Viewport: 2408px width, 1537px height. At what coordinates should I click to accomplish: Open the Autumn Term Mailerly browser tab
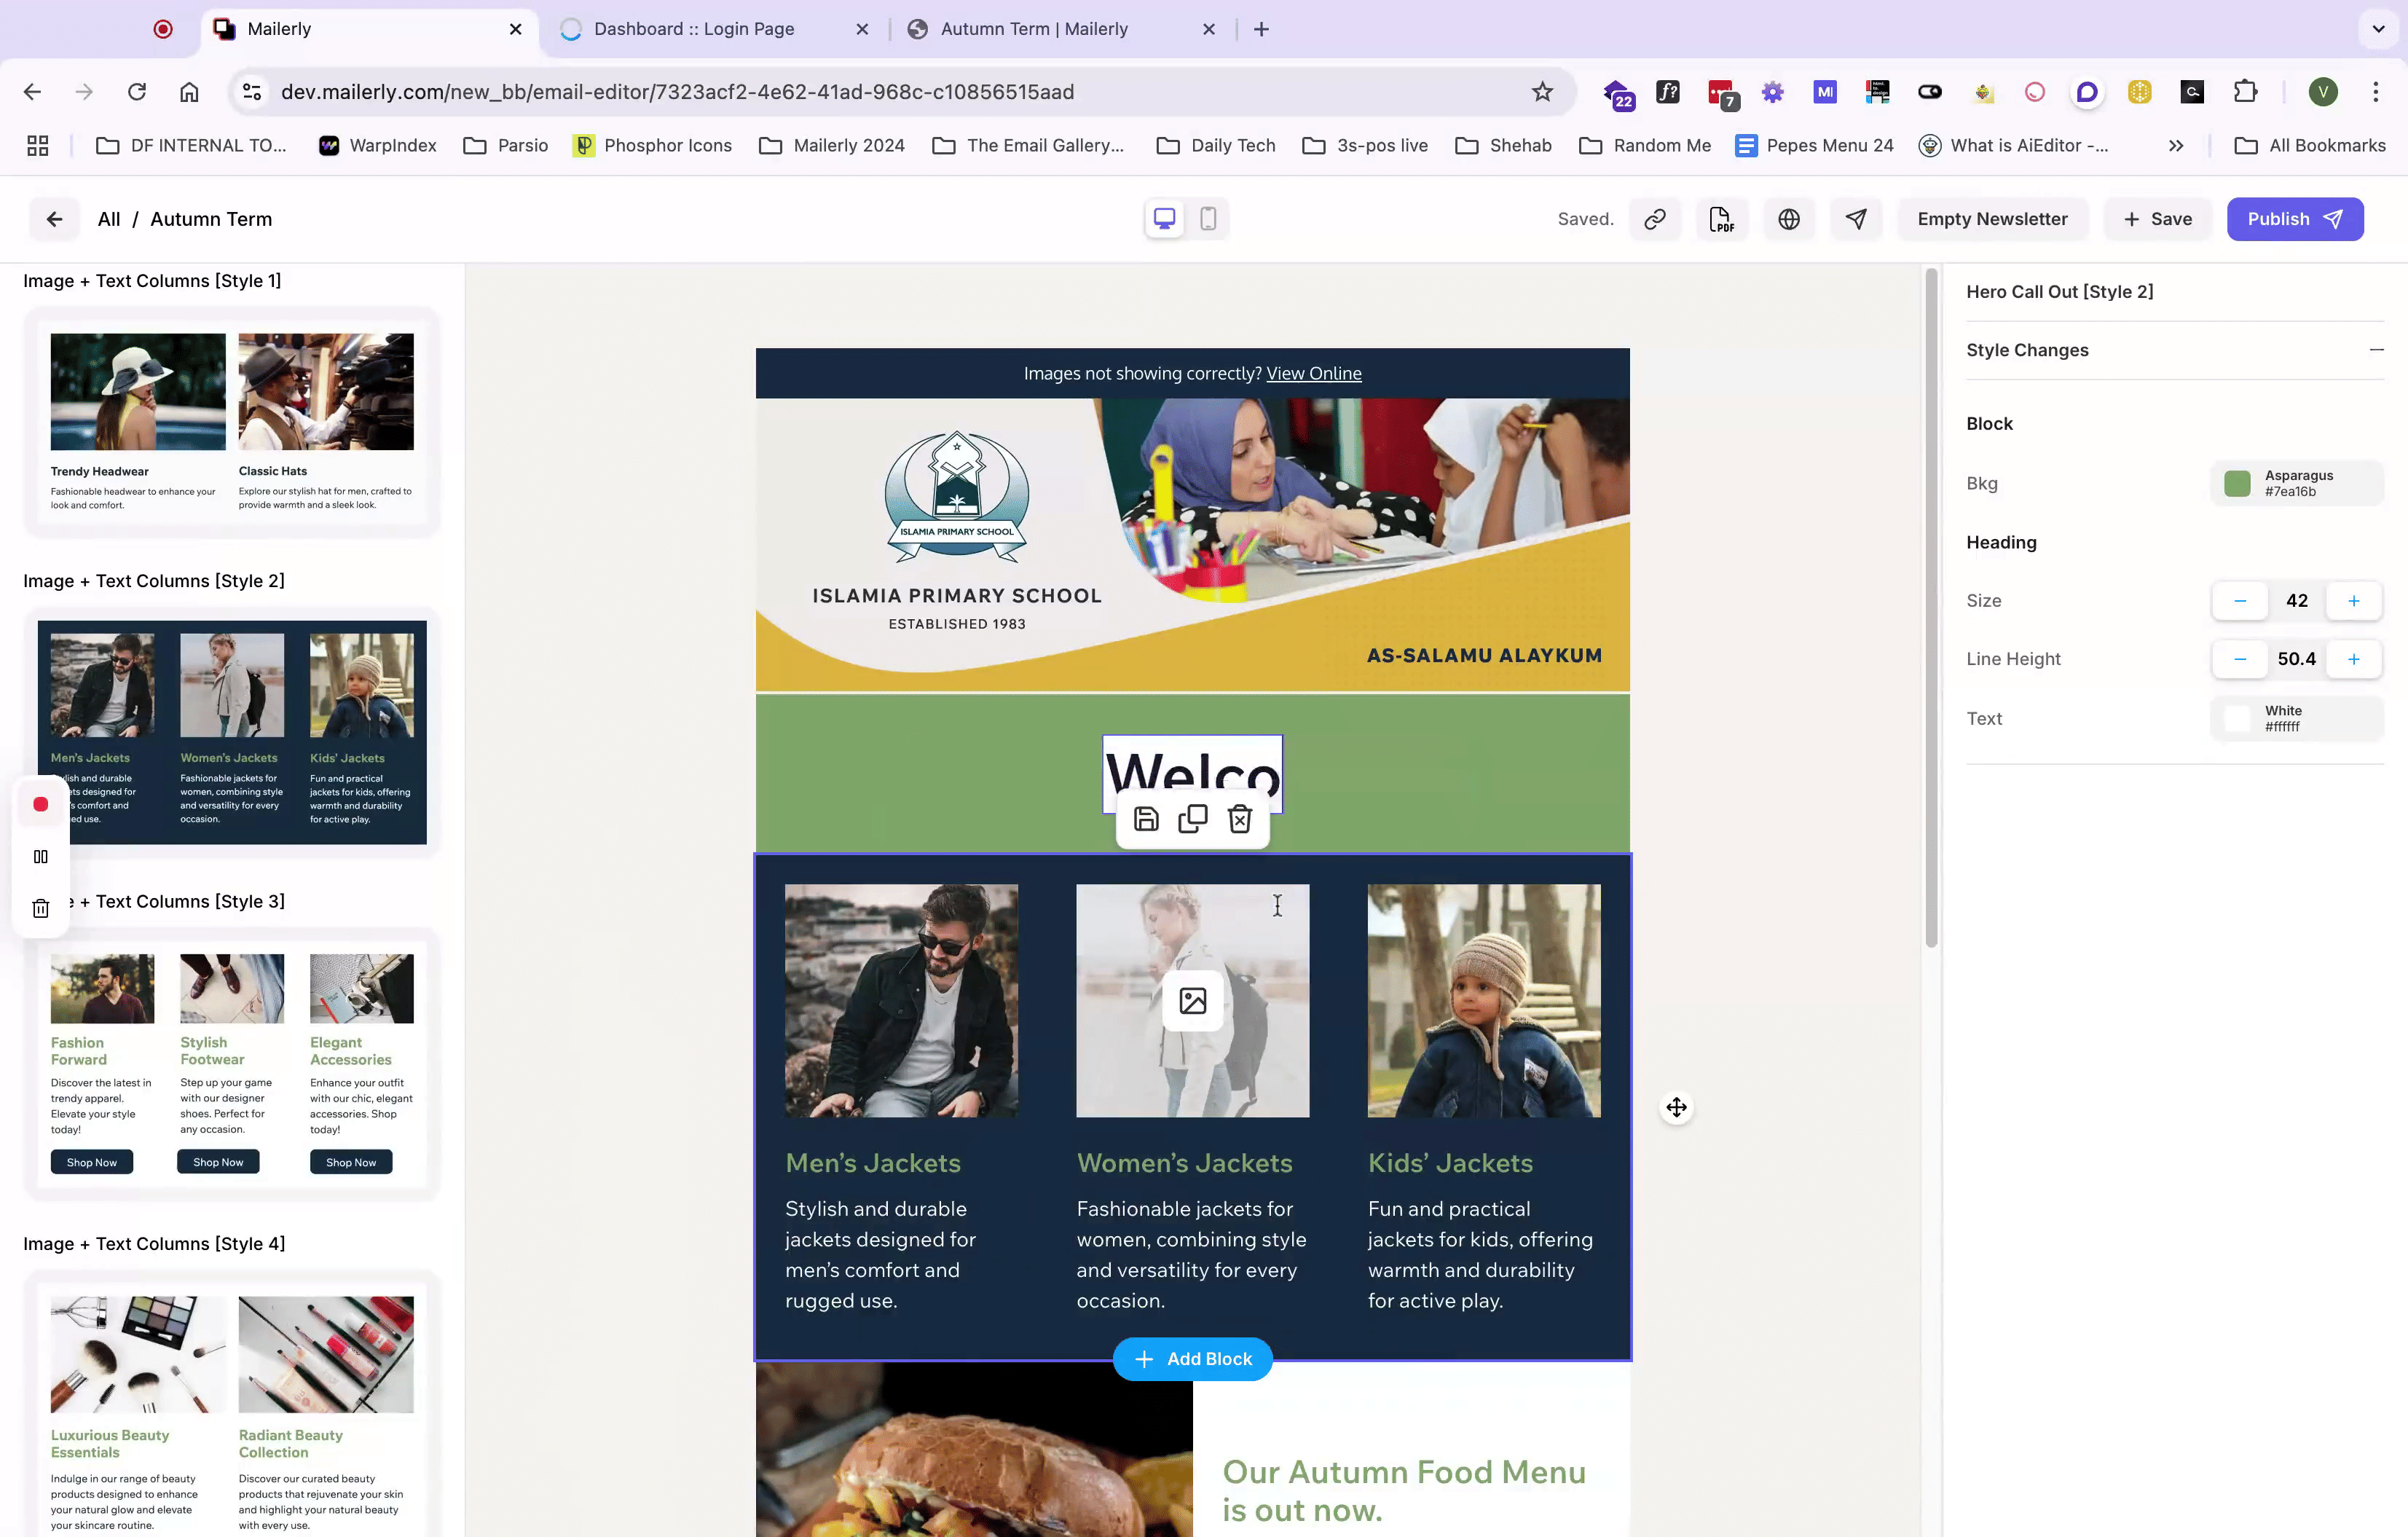1033,29
